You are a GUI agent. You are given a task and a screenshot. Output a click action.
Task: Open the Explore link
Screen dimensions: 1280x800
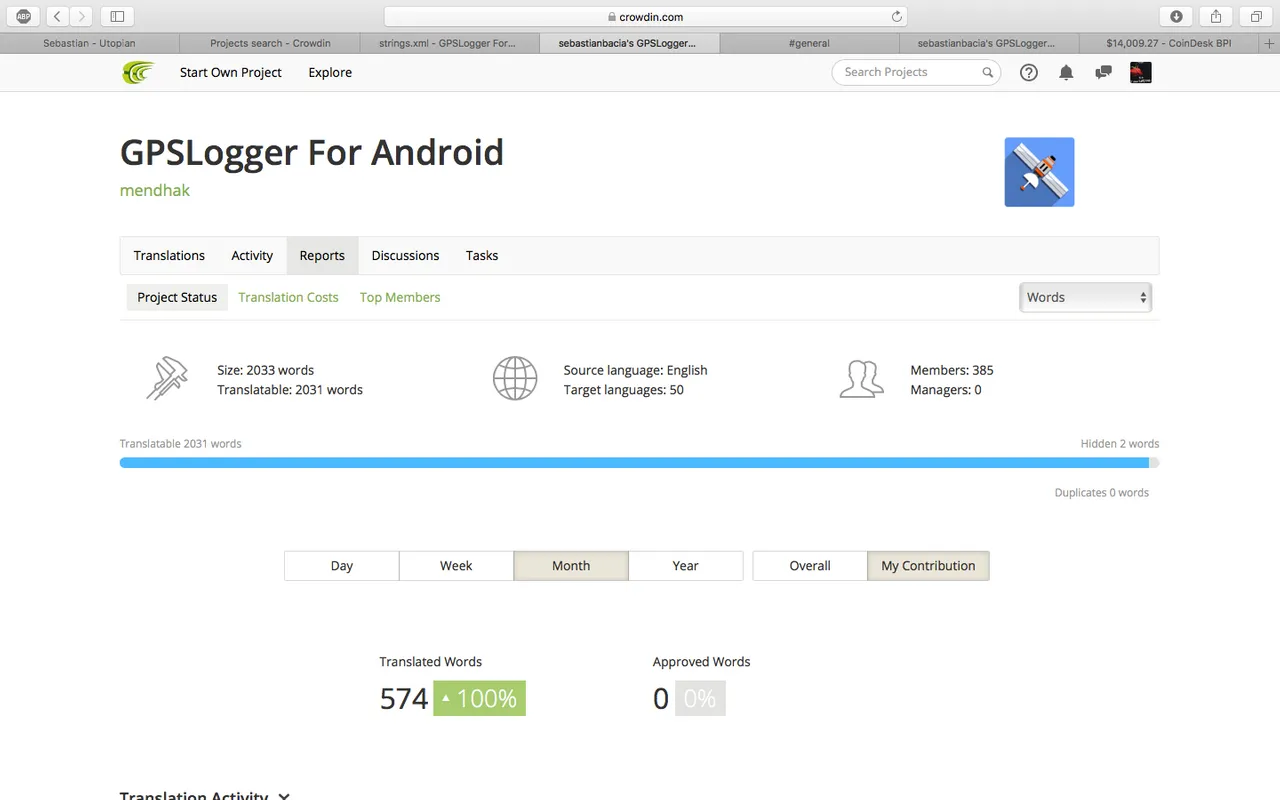point(330,72)
